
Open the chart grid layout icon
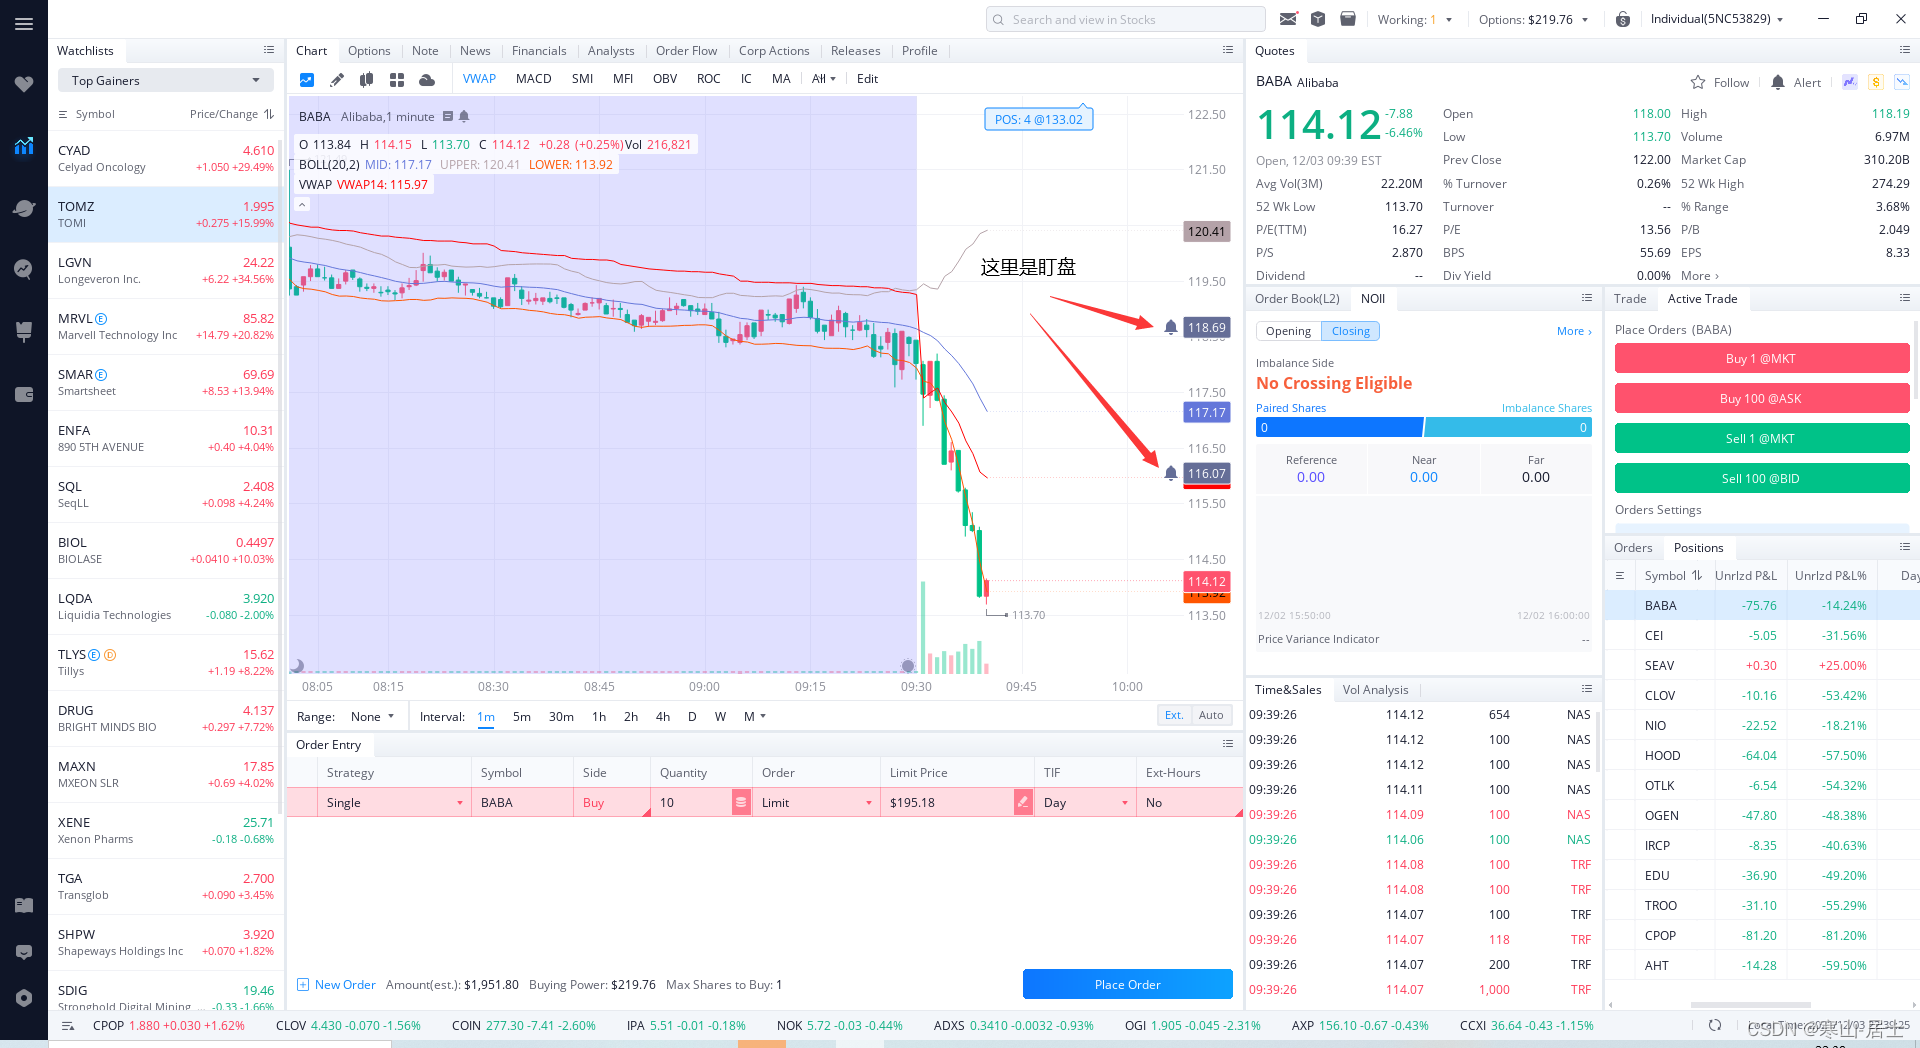point(397,79)
